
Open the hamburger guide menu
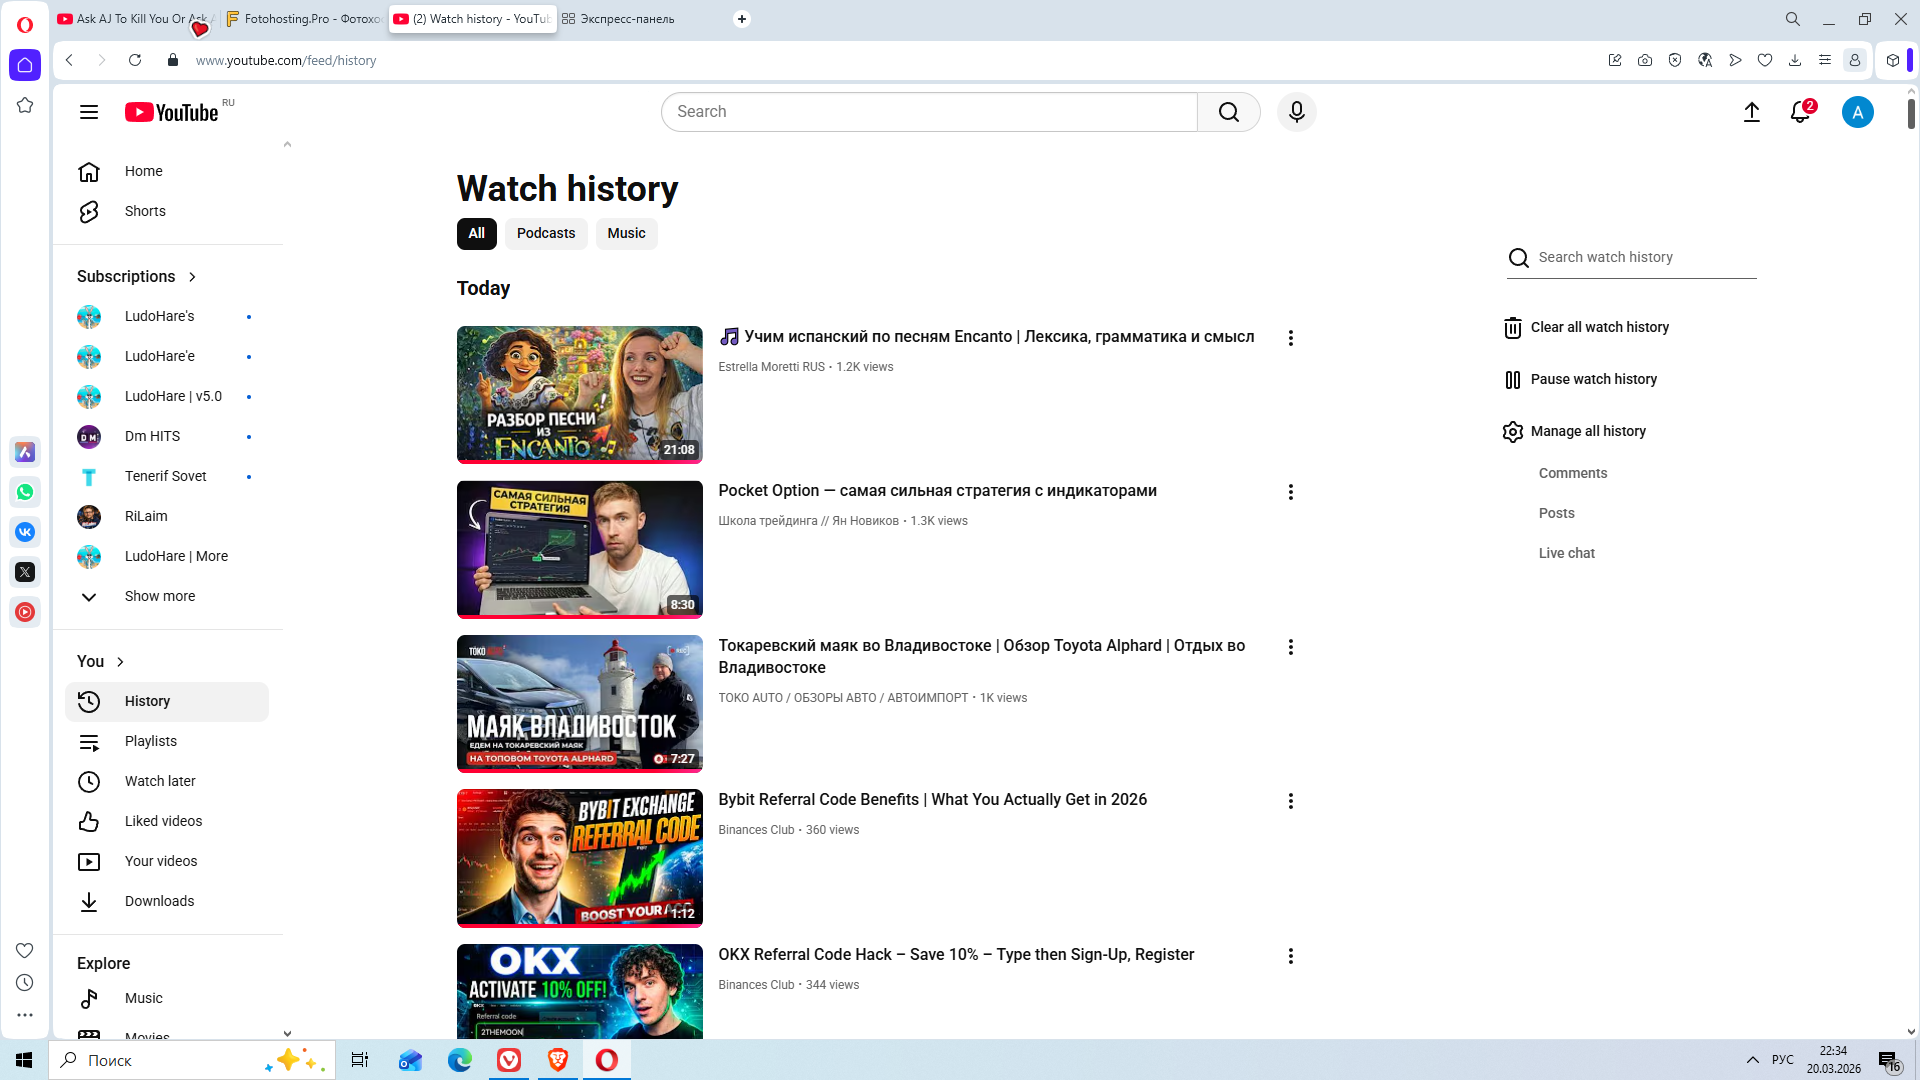click(89, 112)
